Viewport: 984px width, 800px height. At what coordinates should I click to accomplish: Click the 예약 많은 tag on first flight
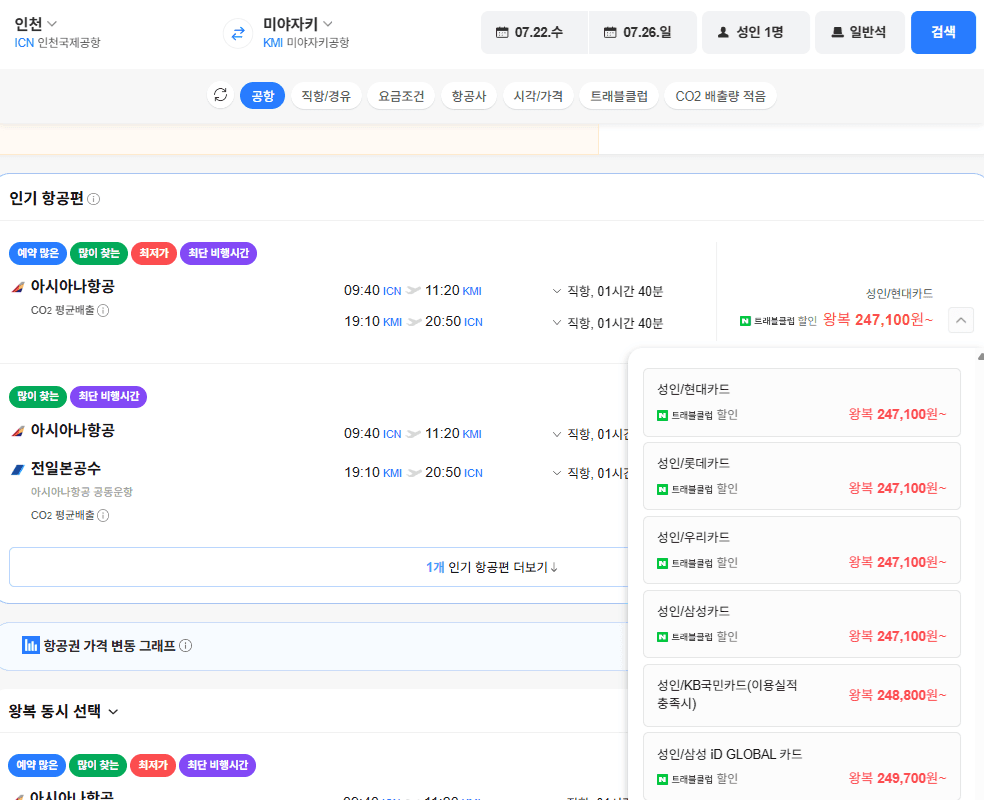(x=38, y=253)
